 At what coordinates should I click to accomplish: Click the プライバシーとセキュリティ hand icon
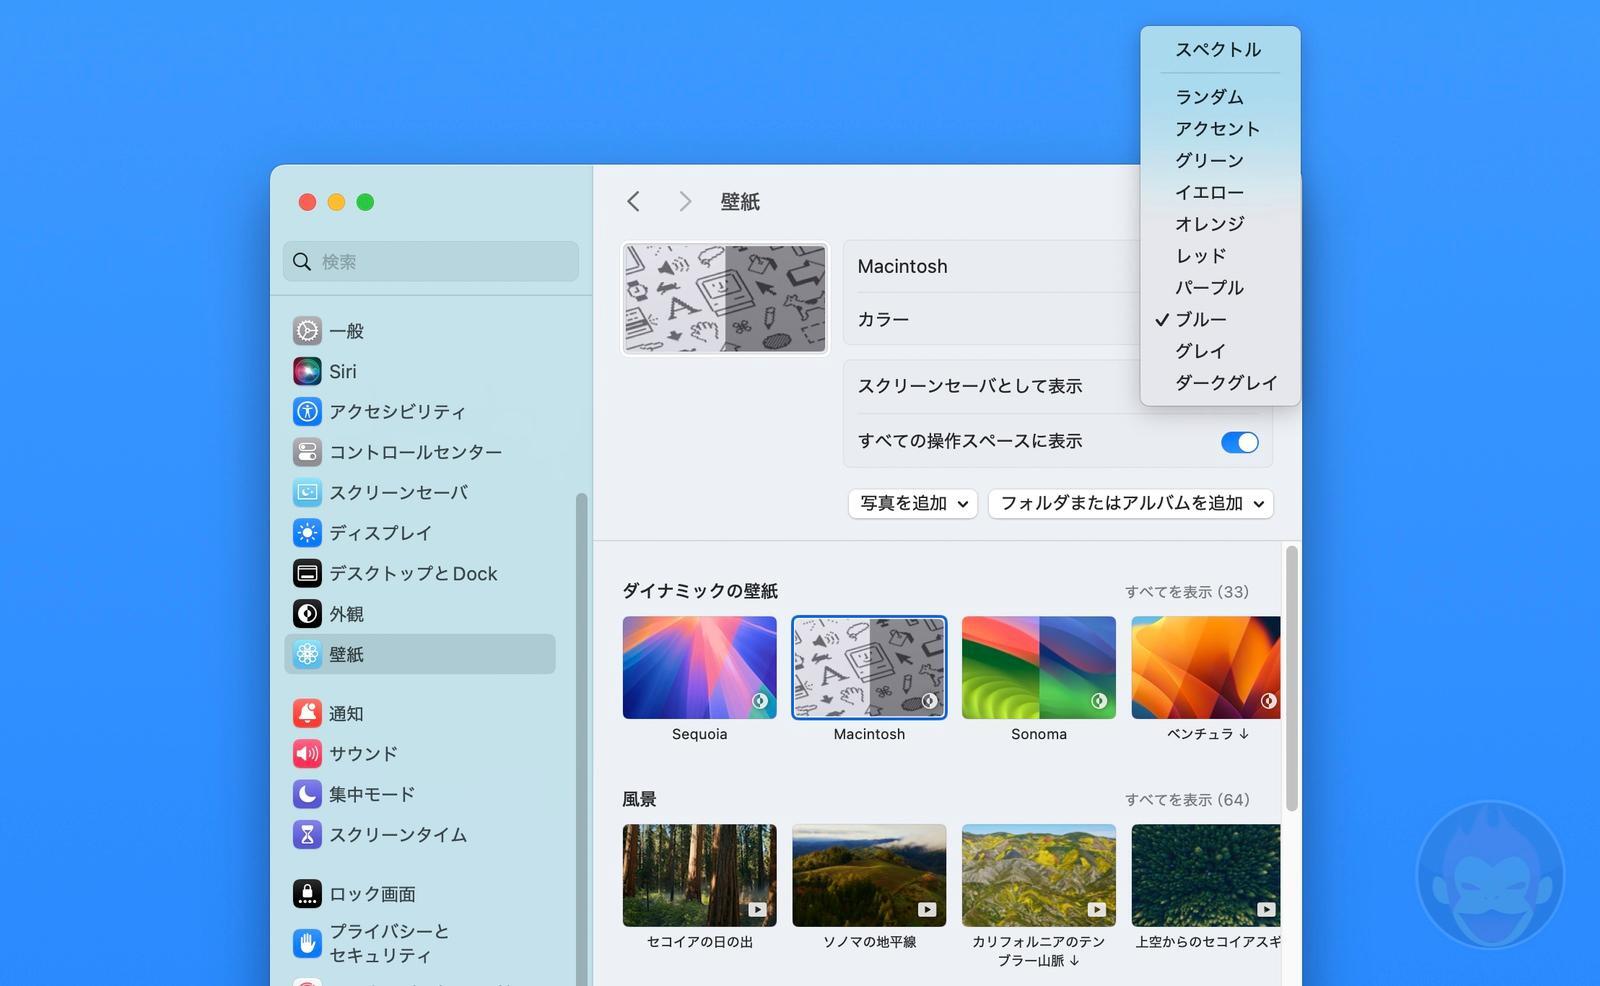click(x=307, y=943)
